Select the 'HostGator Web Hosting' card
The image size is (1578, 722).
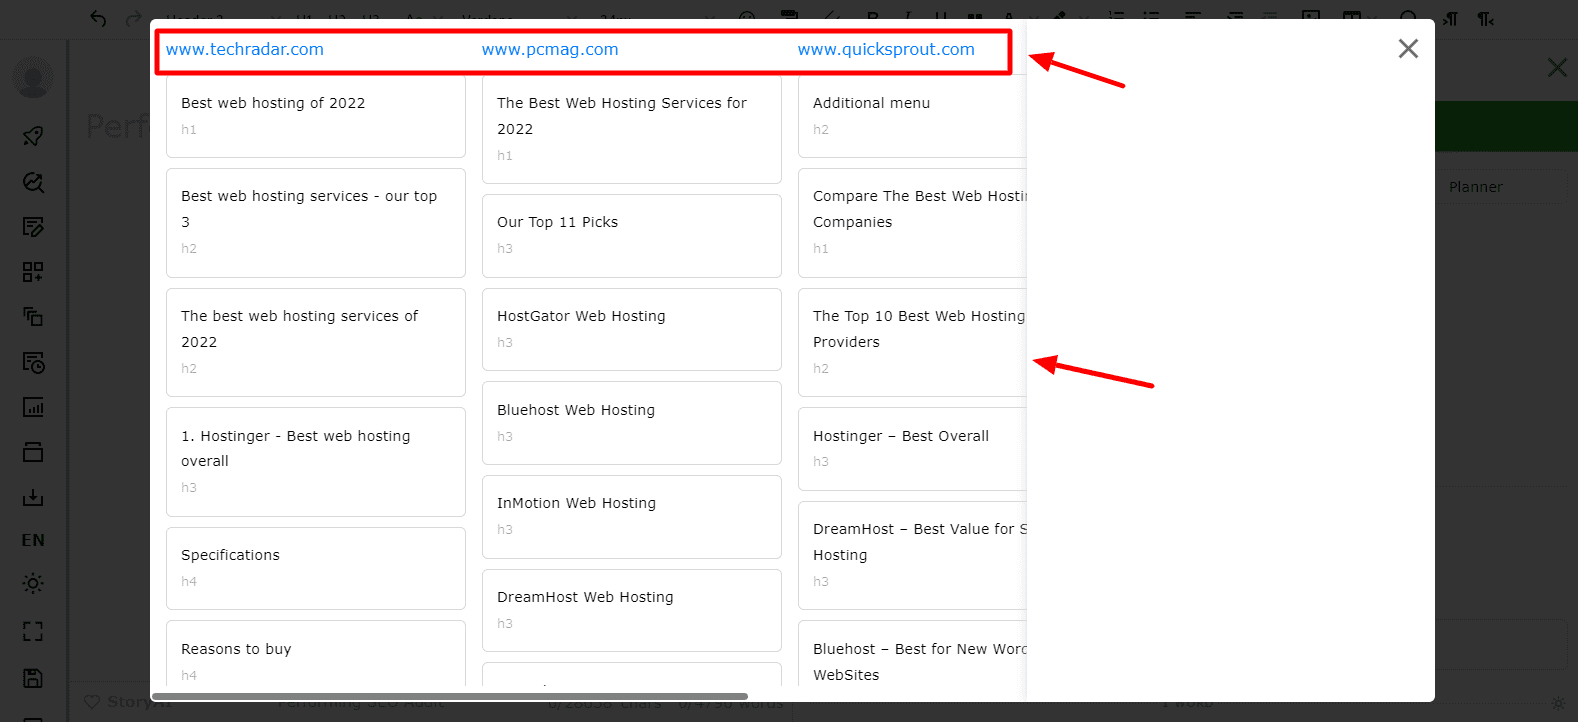click(x=632, y=329)
